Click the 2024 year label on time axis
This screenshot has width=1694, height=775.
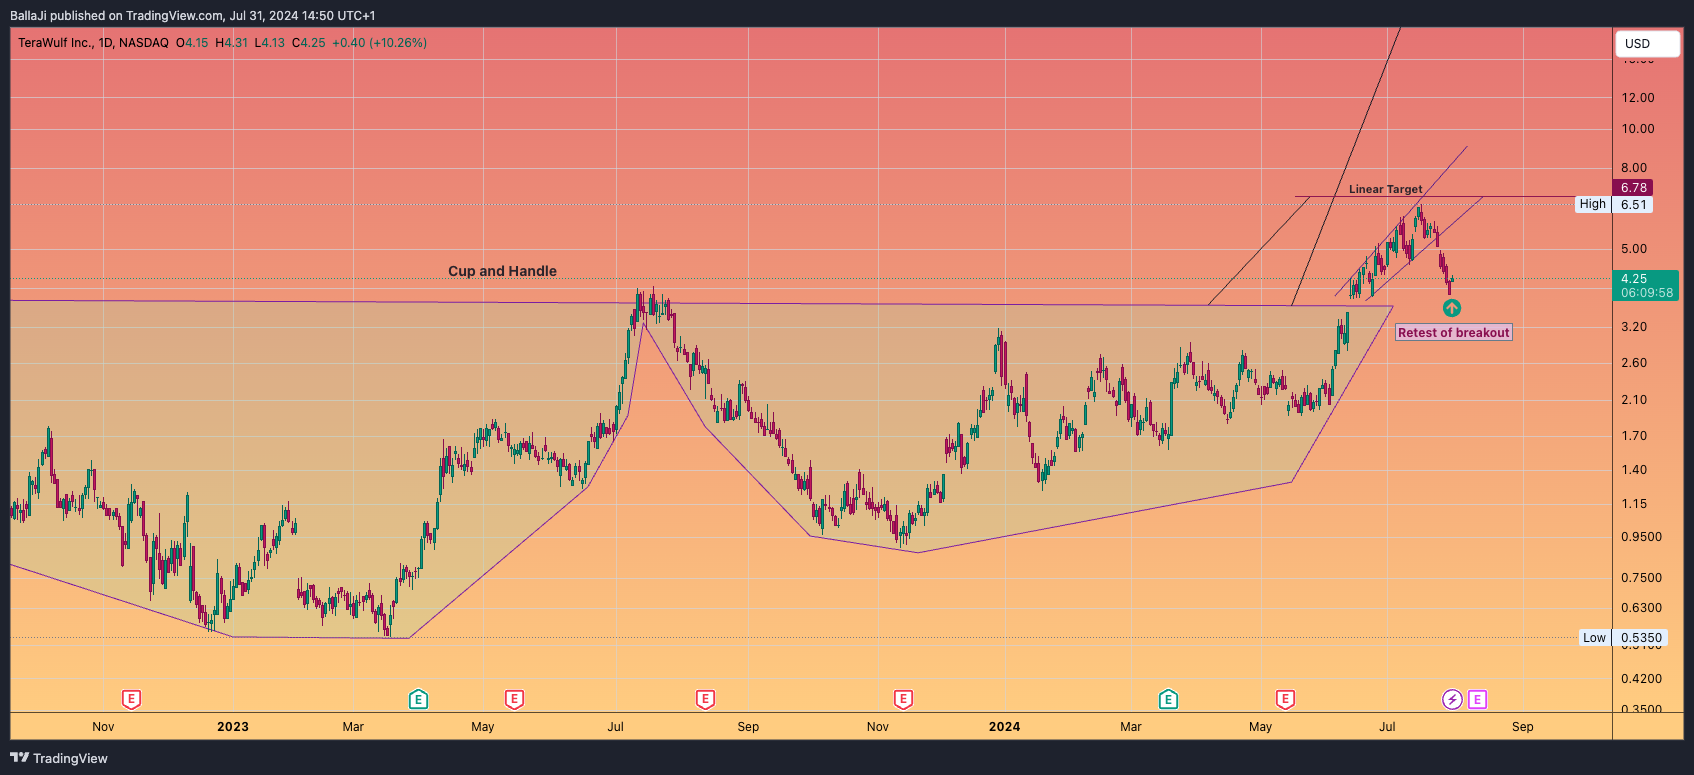[1004, 727]
